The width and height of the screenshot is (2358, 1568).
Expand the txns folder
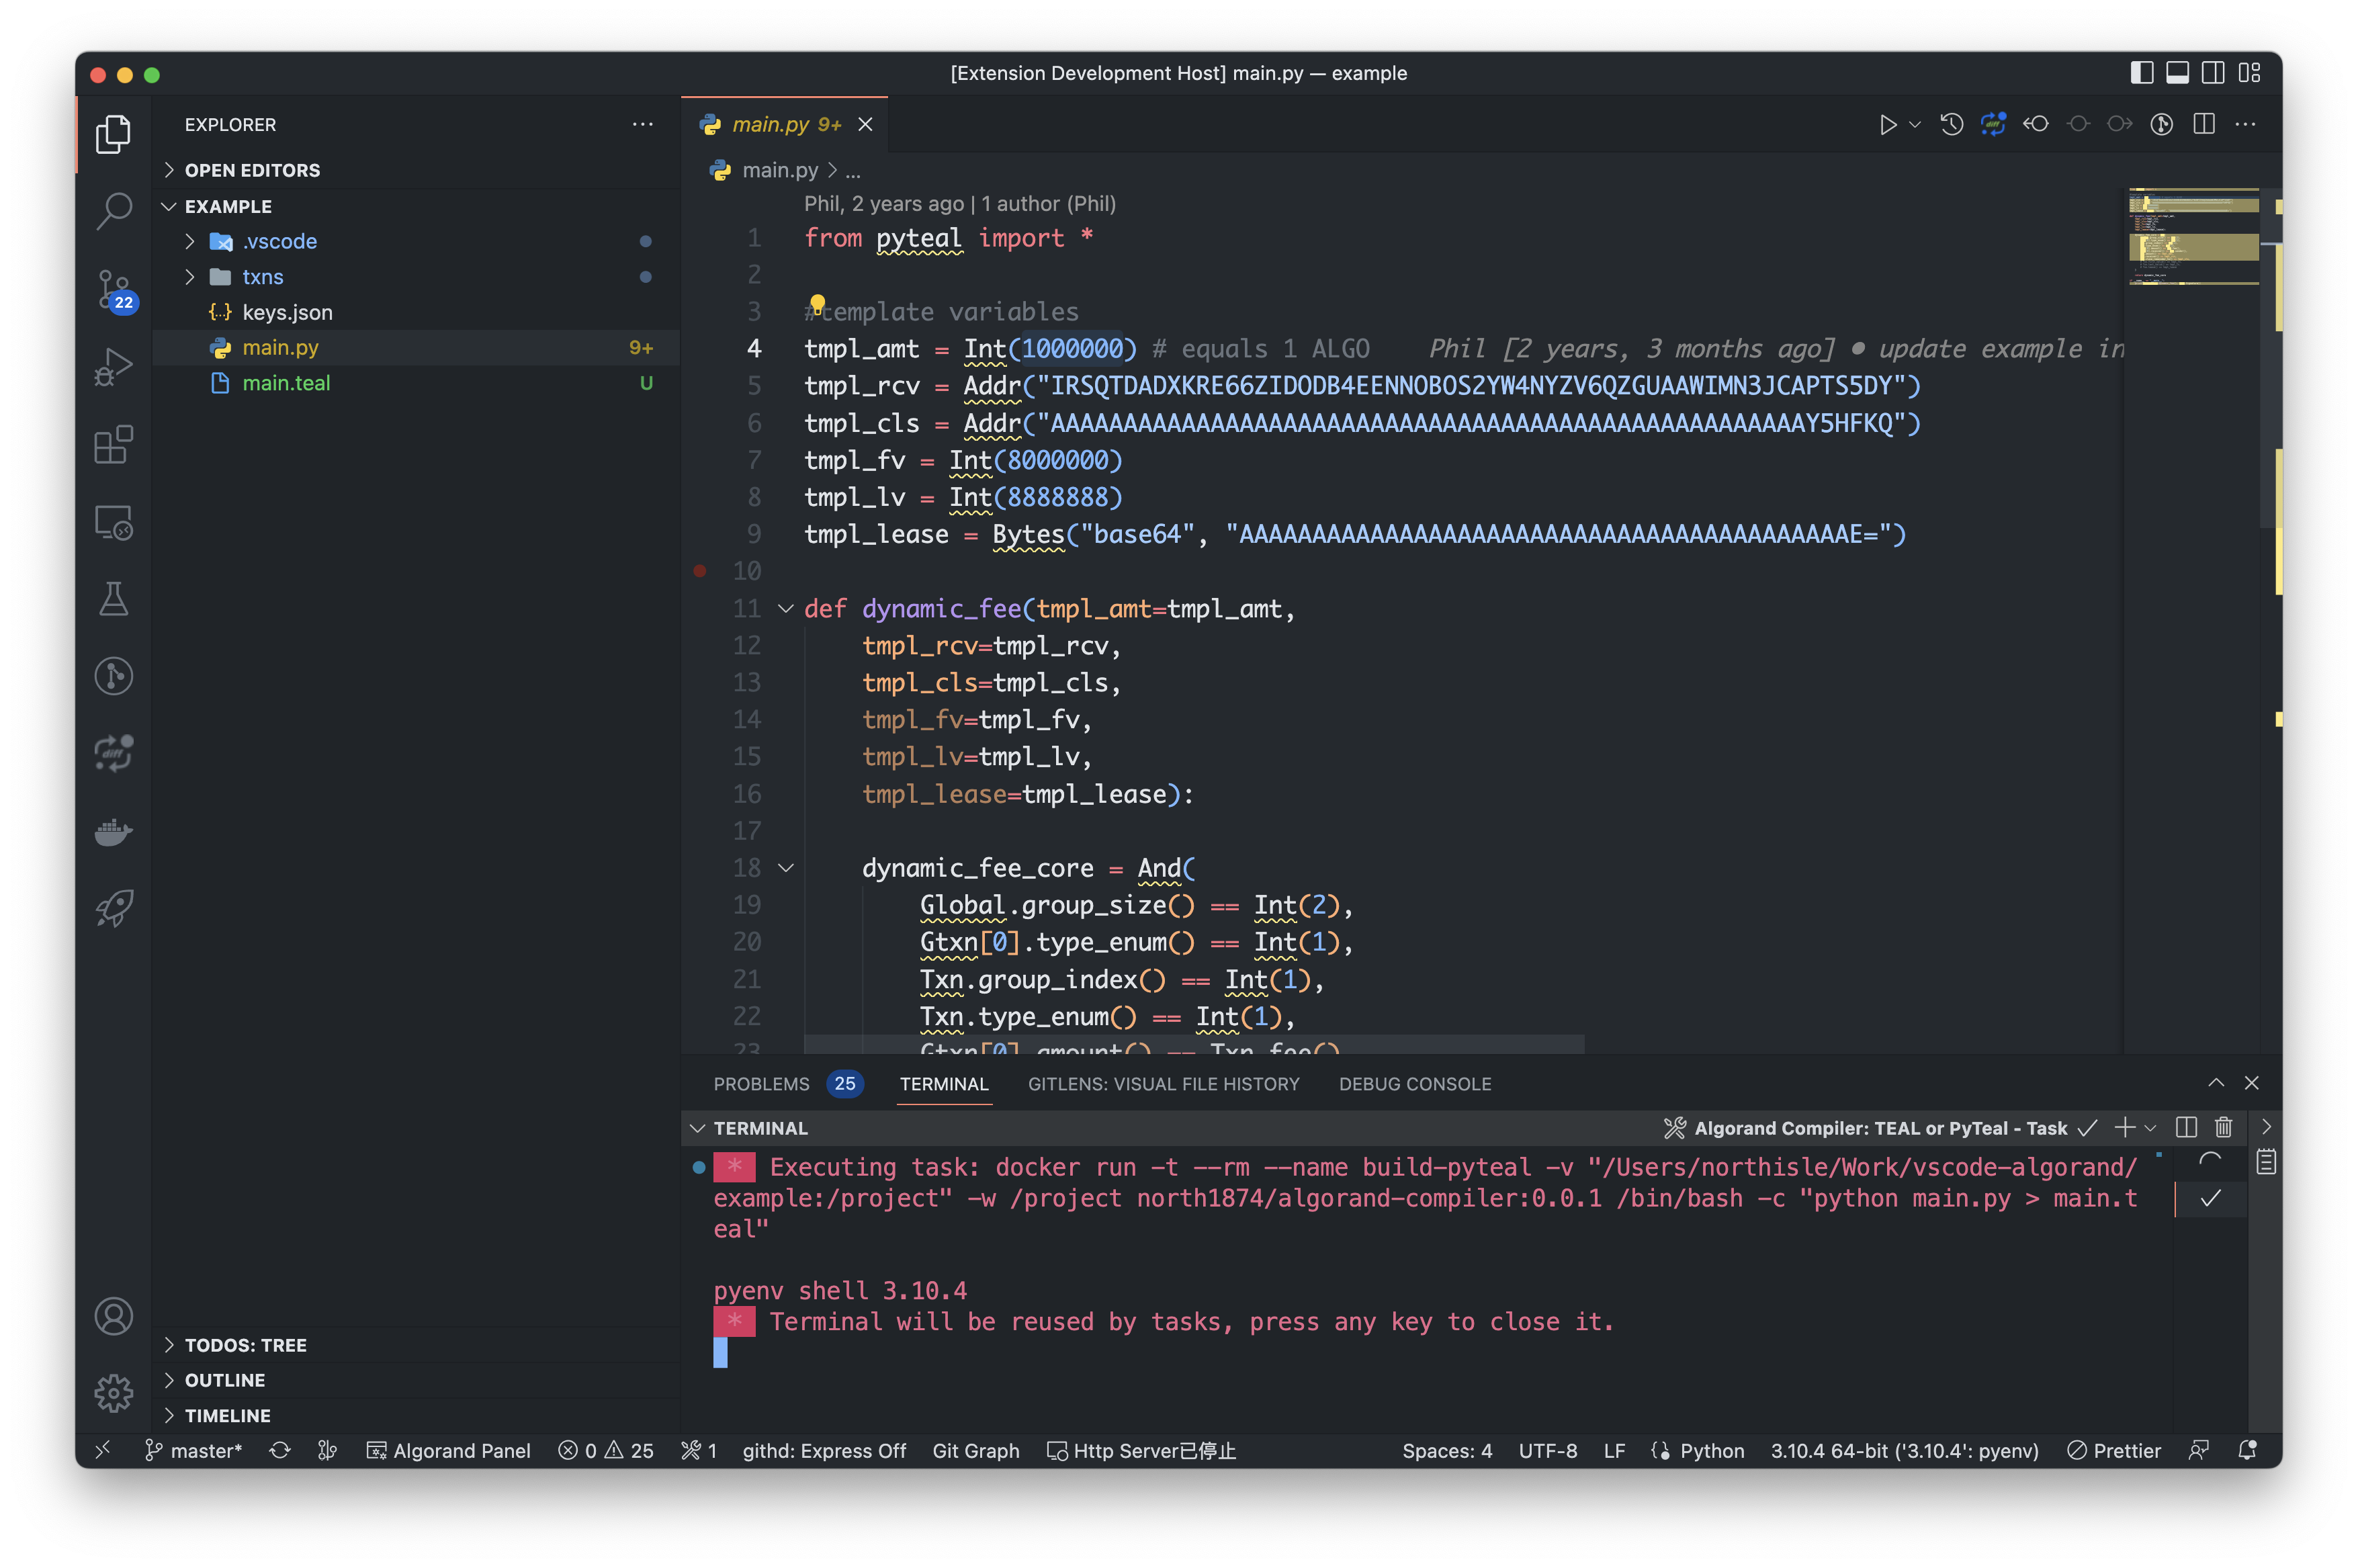[x=262, y=277]
